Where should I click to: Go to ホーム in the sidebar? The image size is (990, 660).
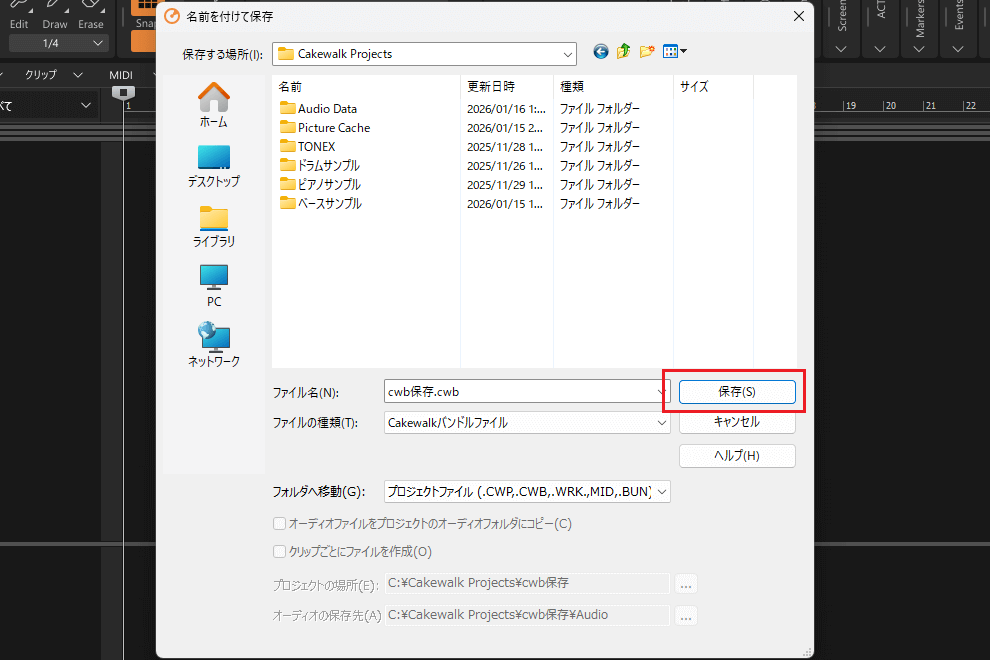[x=213, y=105]
